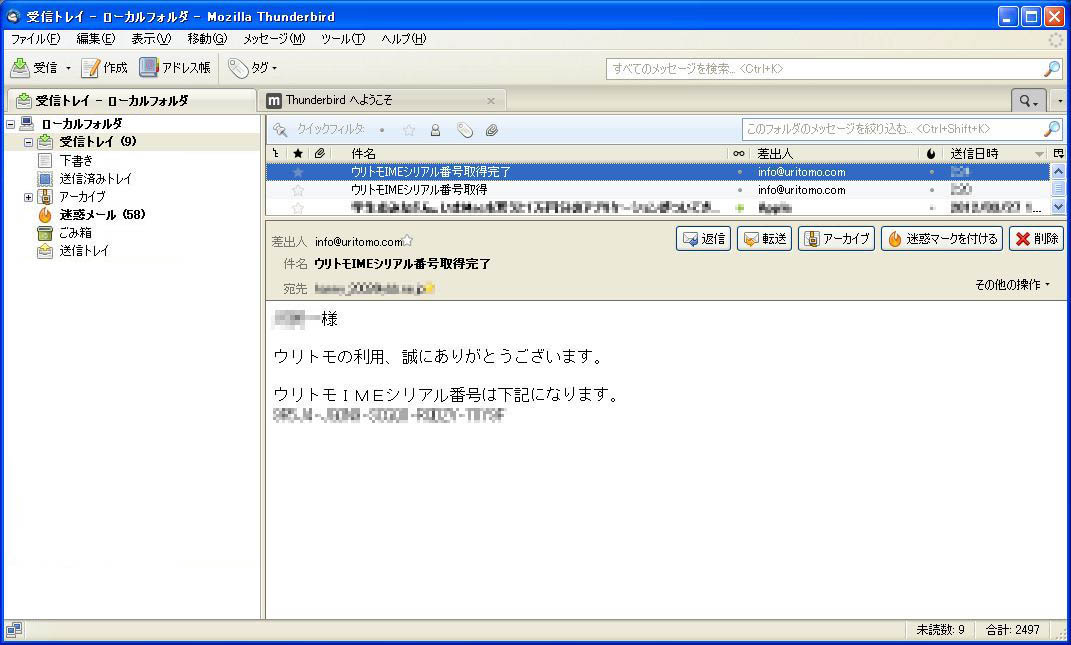The image size is (1071, 645).
Task: Open the メッセージ(M) menu
Action: [x=273, y=39]
